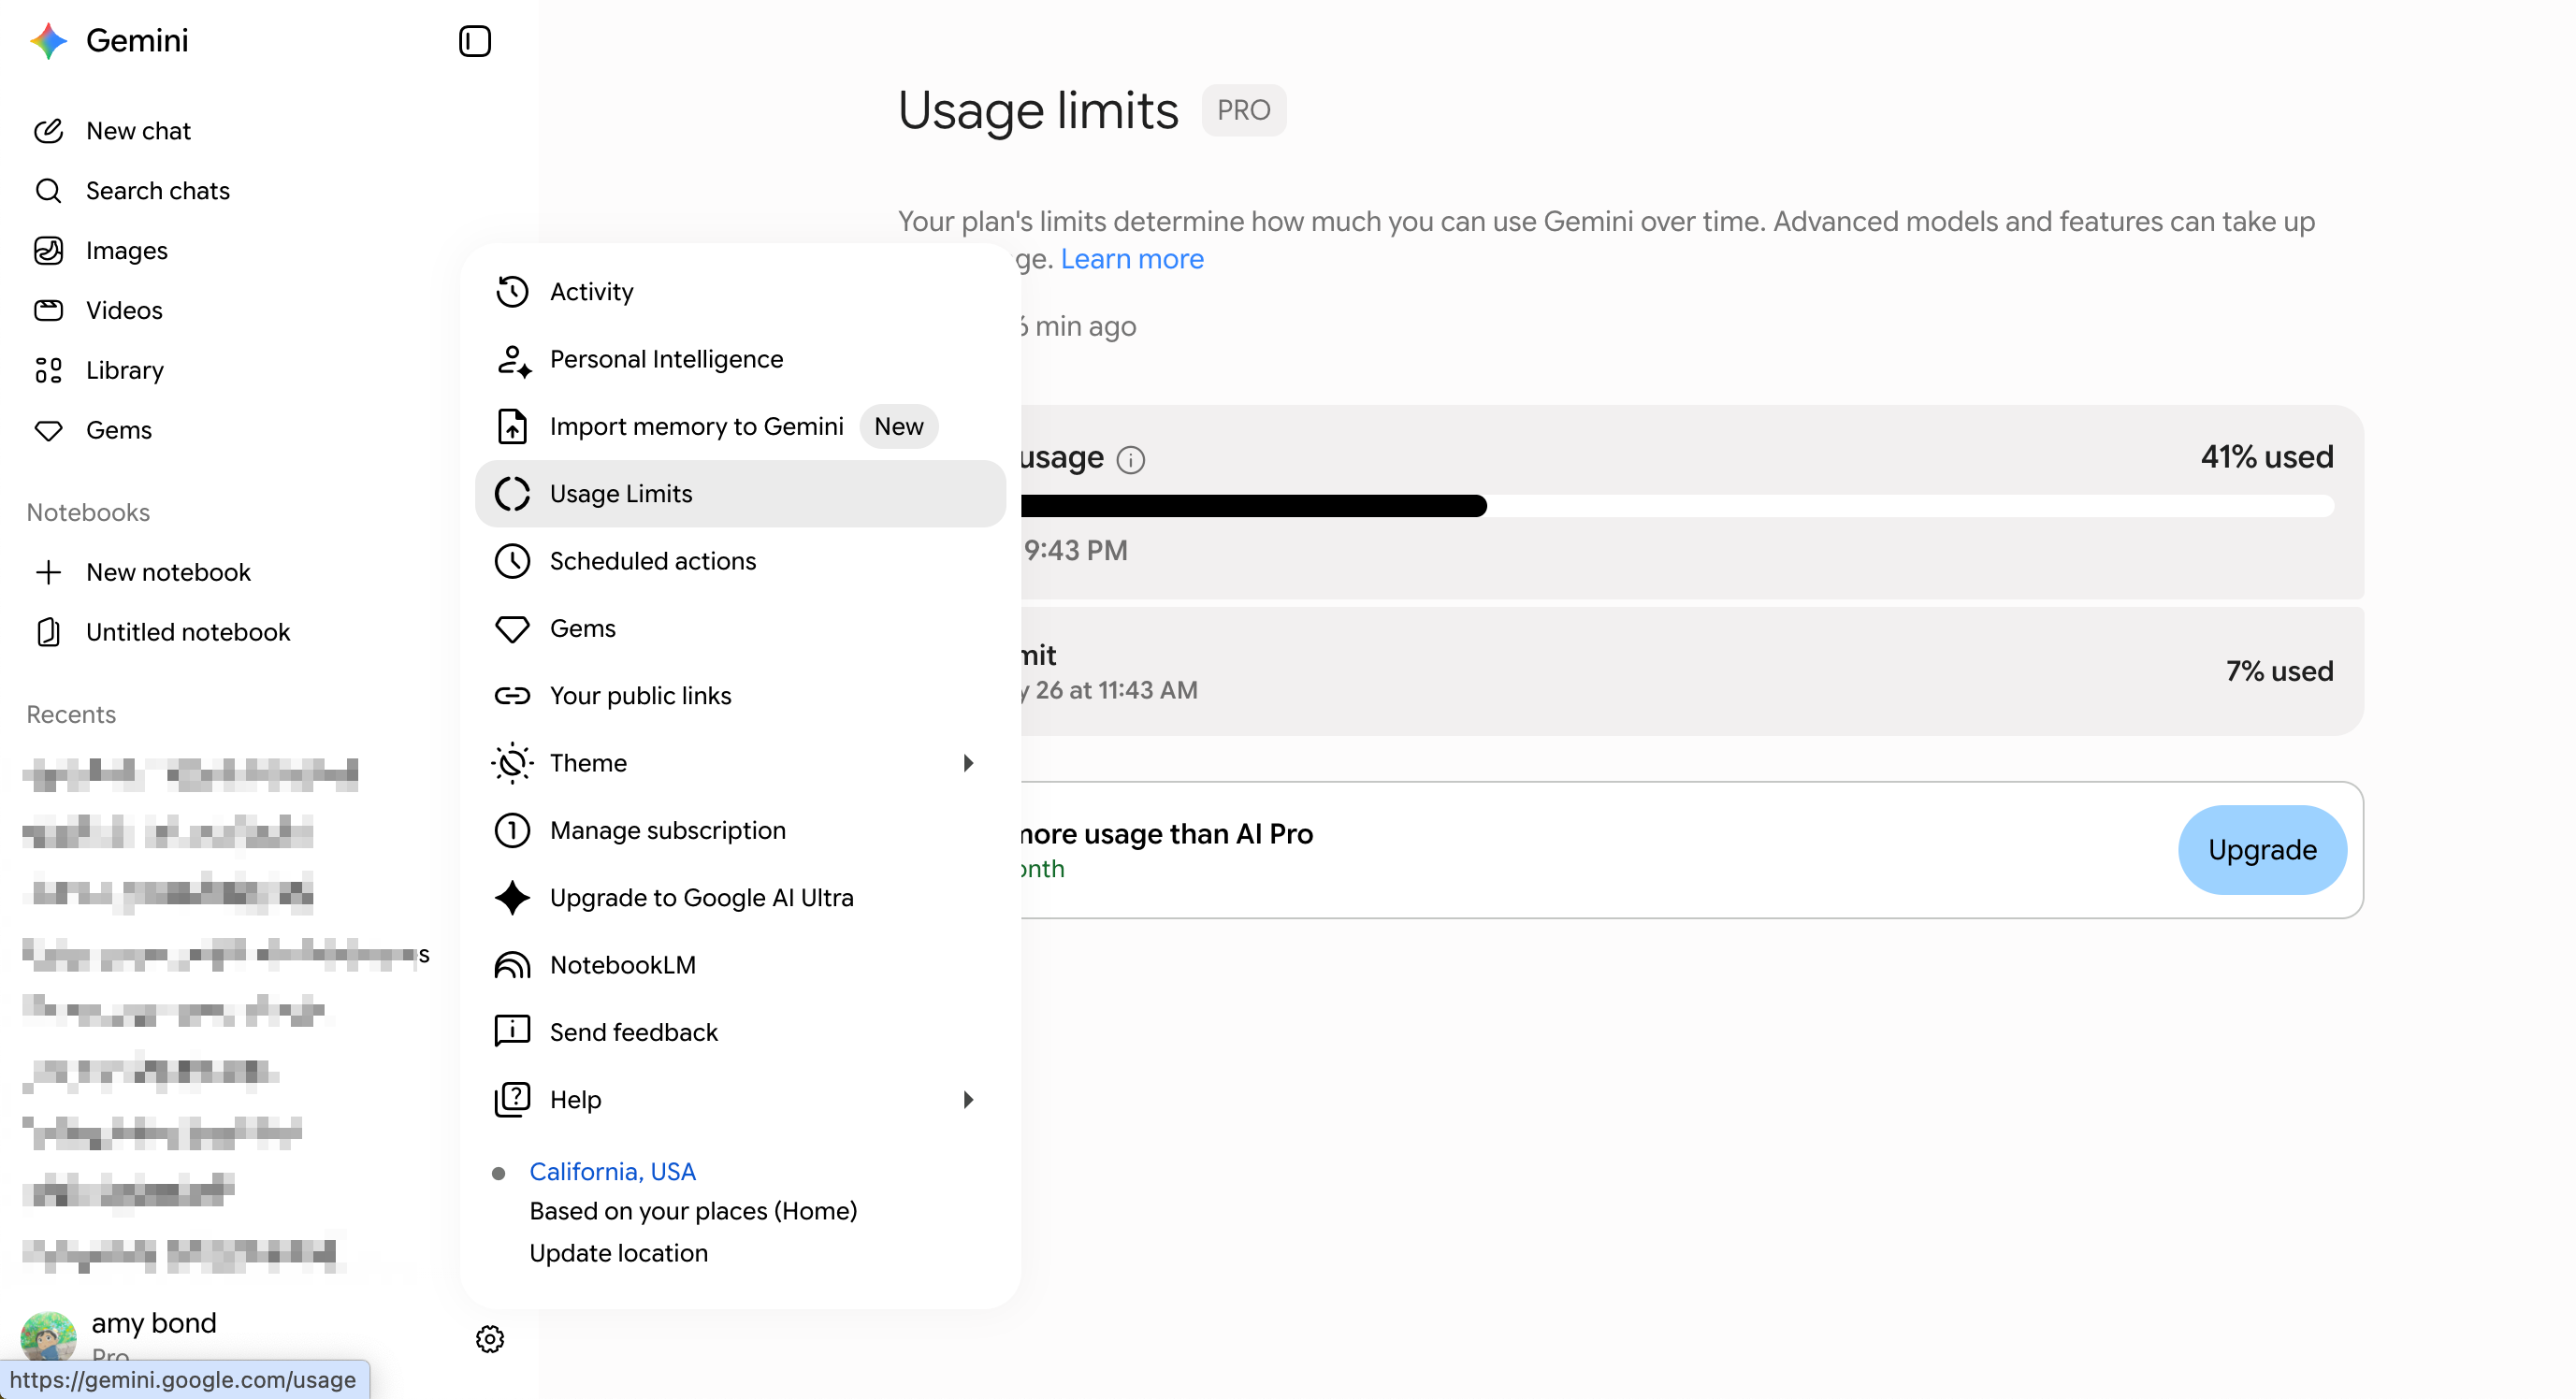This screenshot has width=2576, height=1399.
Task: Expand the Theme submenu
Action: click(741, 763)
